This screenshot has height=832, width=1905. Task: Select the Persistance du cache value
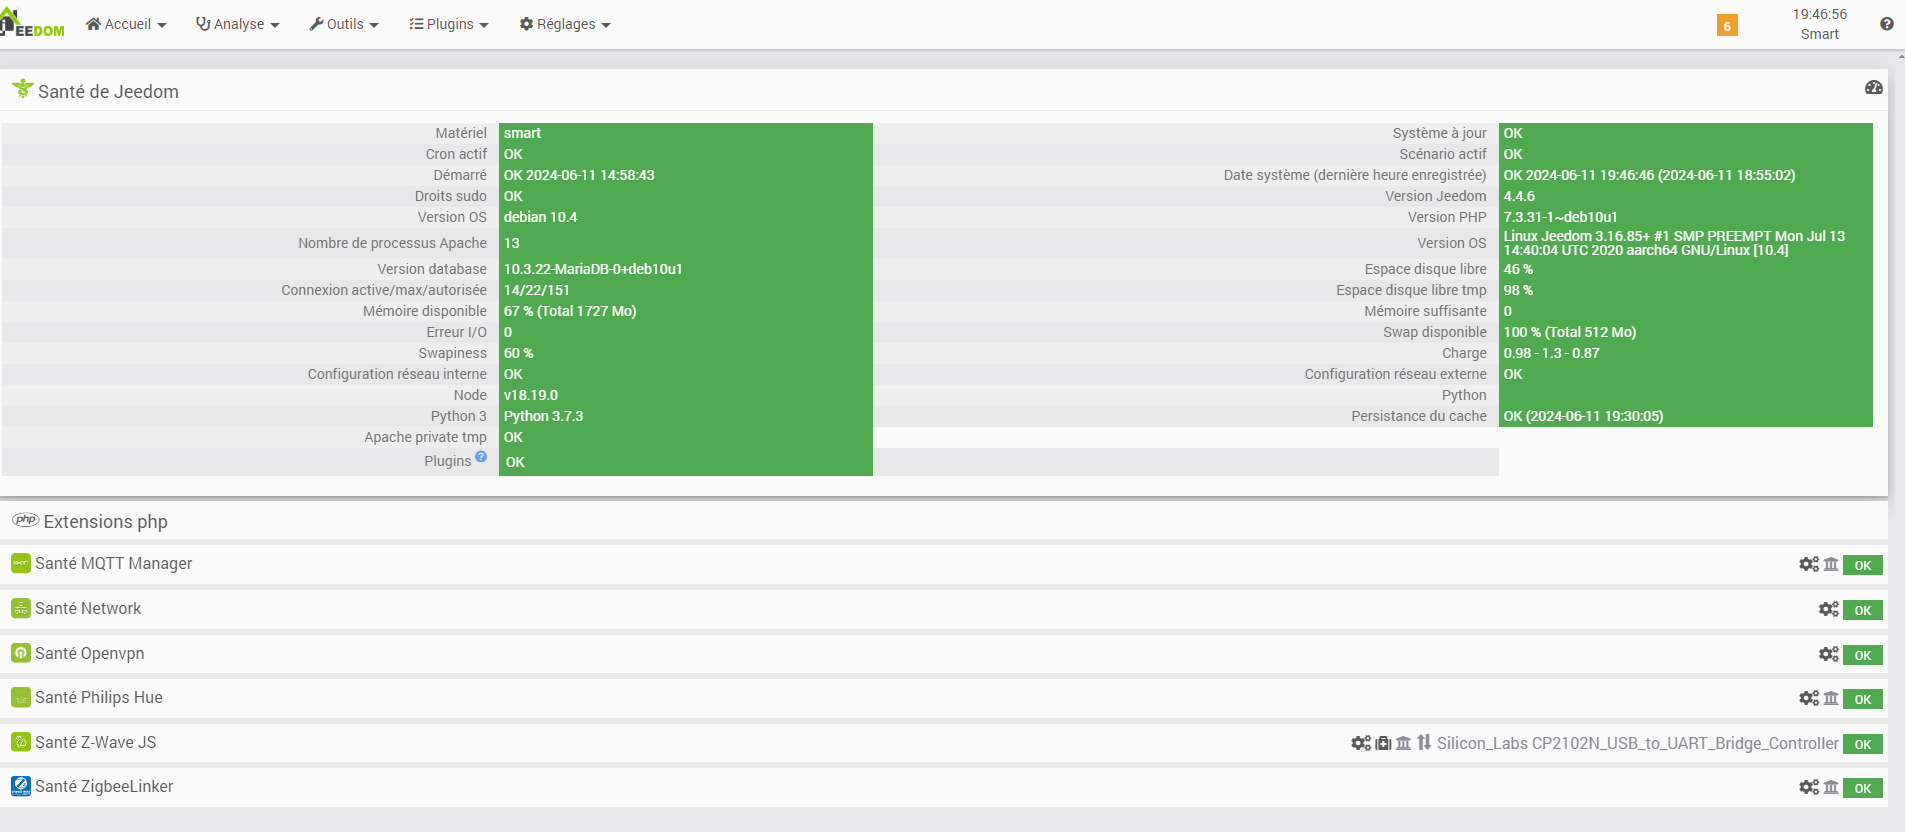1584,416
